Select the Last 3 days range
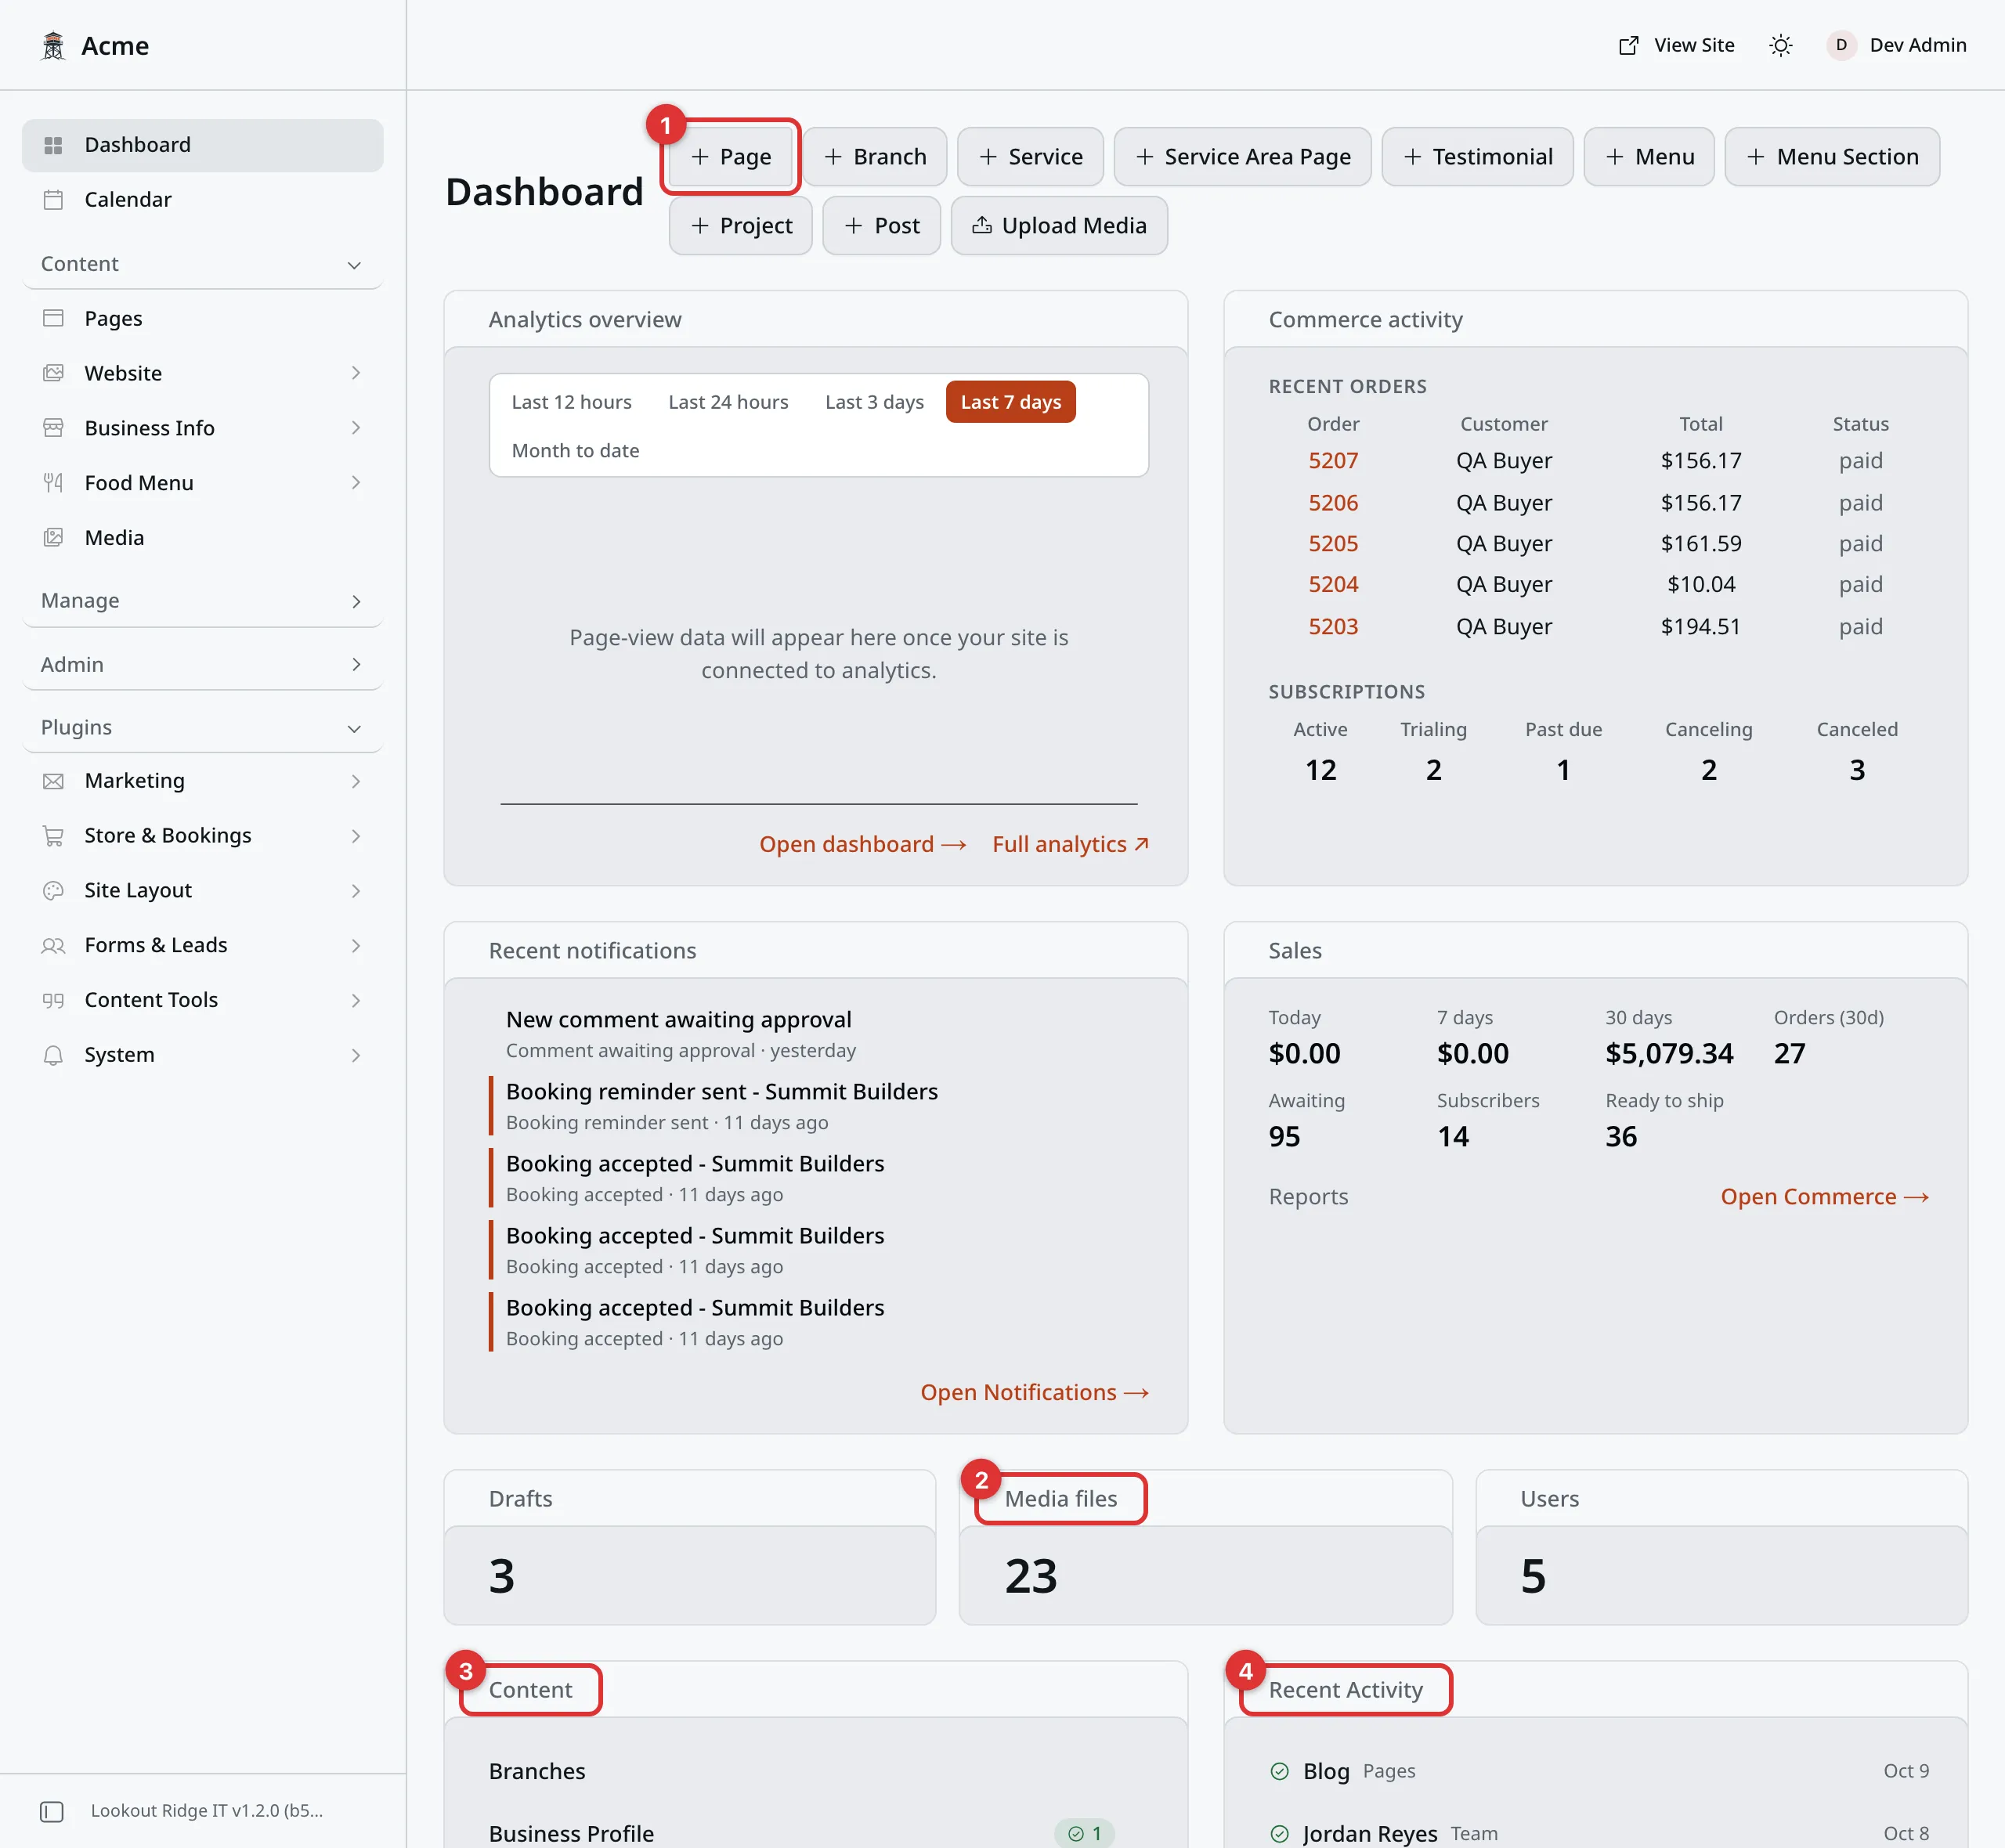This screenshot has height=1848, width=2005. 874,402
